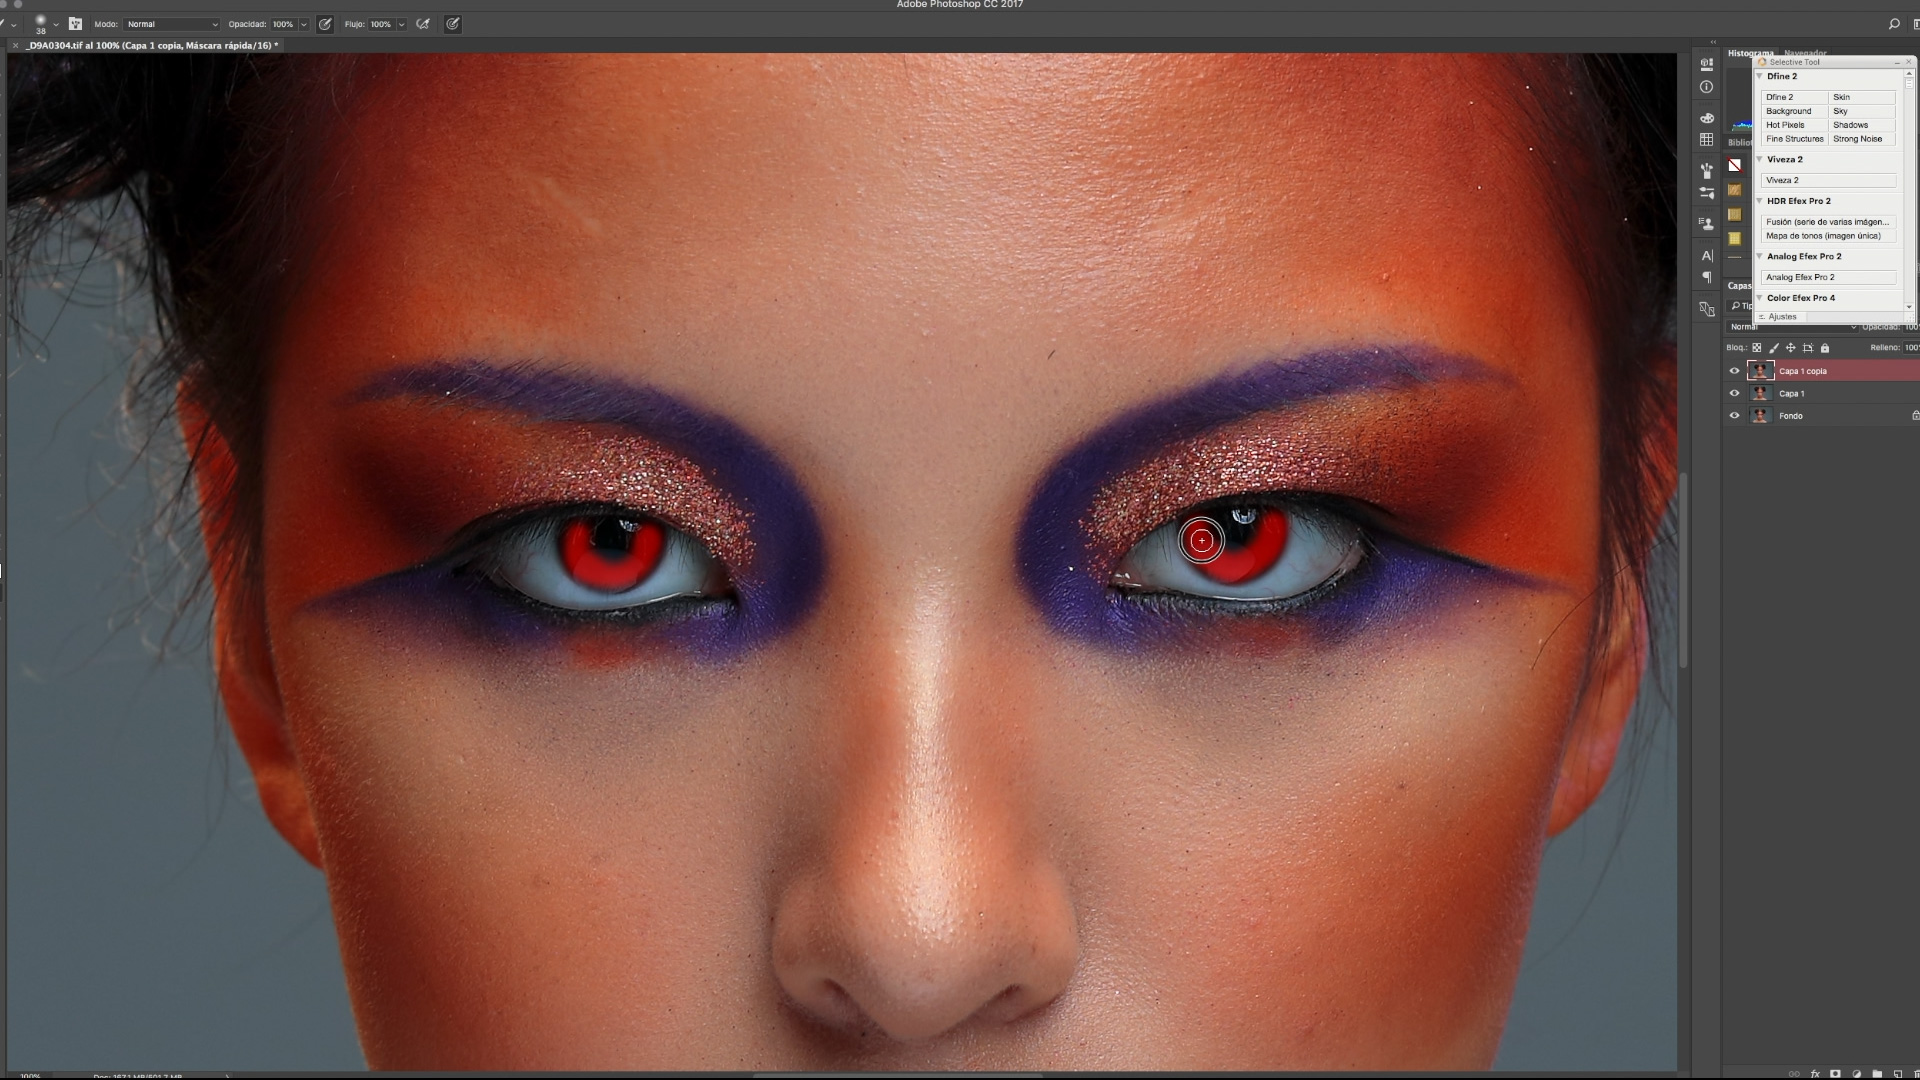
Task: Open Ajustes in Selective Tool
Action: 1781,317
